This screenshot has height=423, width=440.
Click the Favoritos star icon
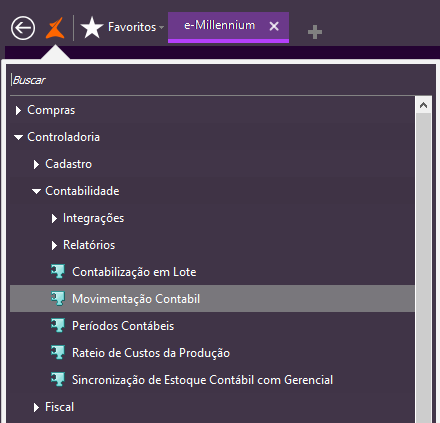[x=92, y=28]
